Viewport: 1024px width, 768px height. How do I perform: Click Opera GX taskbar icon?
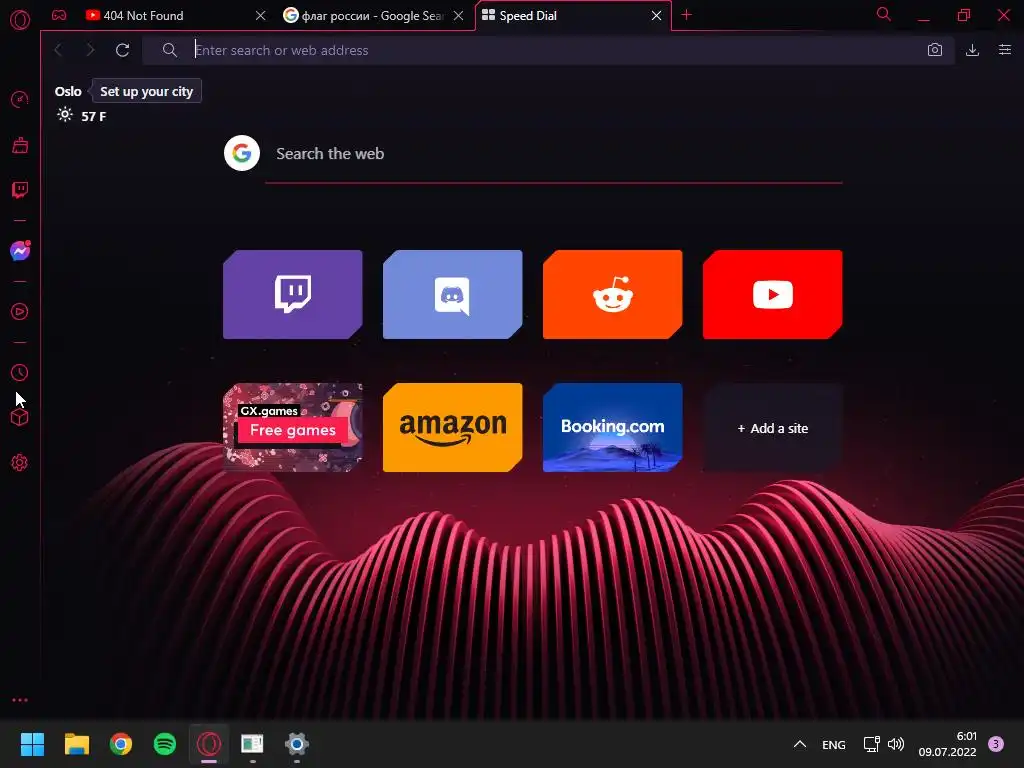click(x=209, y=744)
